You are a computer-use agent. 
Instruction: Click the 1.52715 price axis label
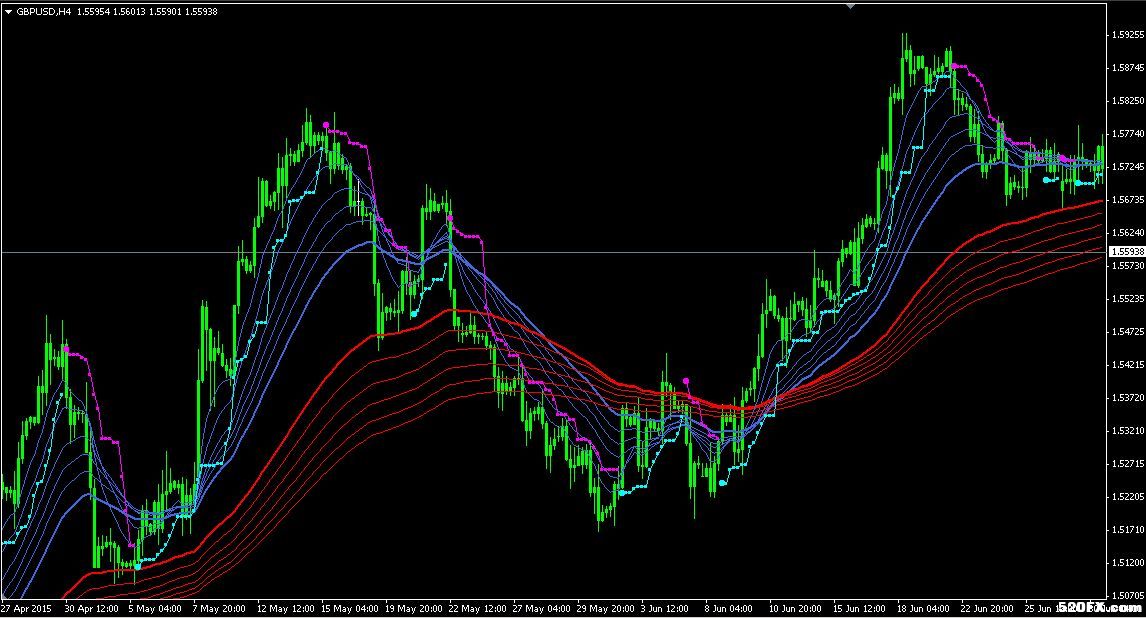1128,464
